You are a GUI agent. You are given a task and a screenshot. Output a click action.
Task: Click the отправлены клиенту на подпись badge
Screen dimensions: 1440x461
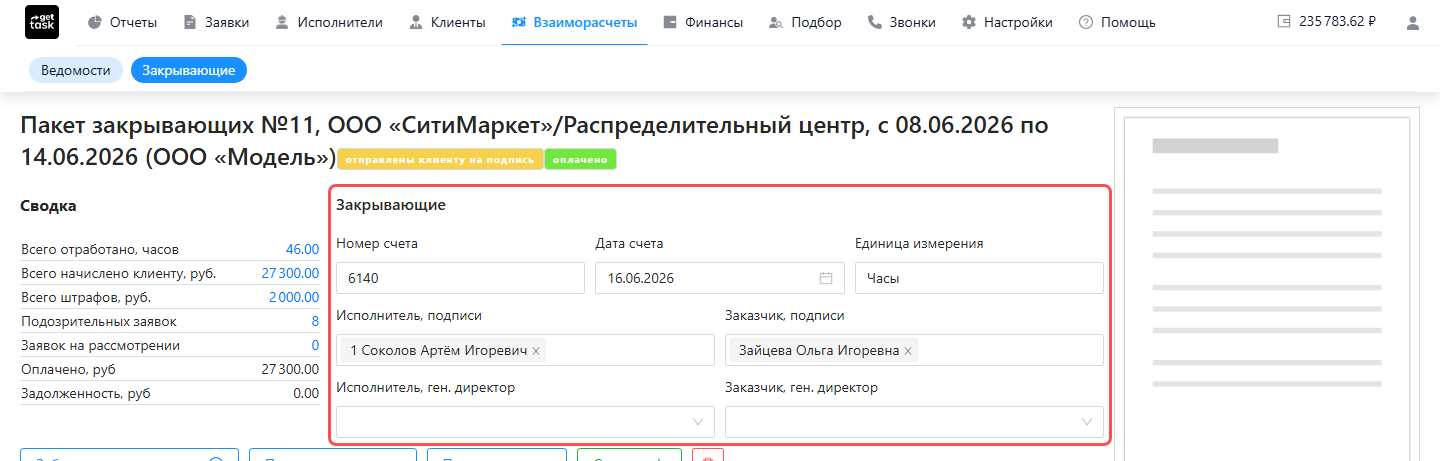(x=440, y=159)
